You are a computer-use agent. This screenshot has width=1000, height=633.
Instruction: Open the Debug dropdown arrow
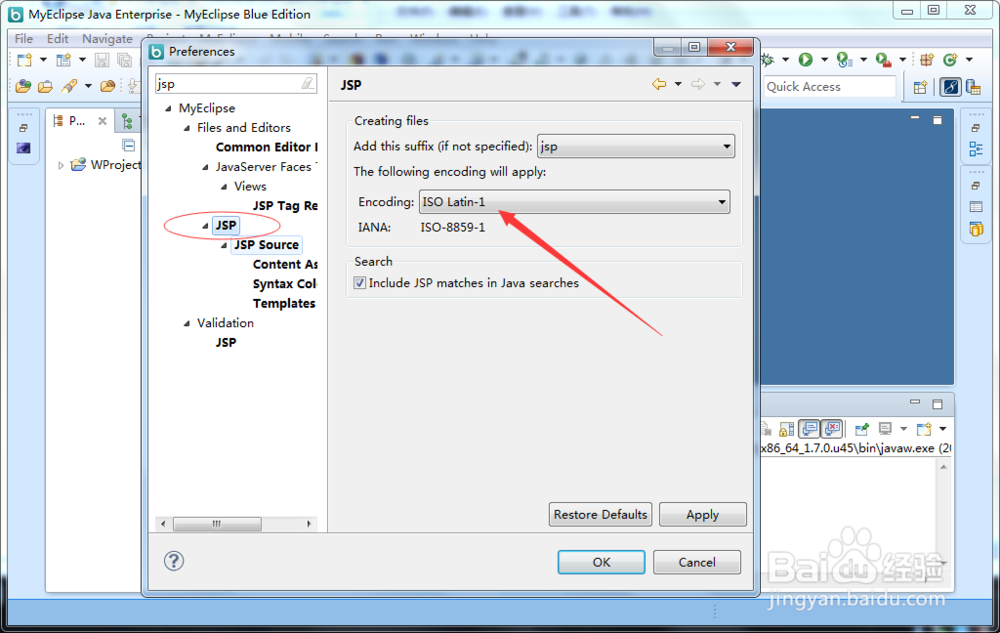786,60
